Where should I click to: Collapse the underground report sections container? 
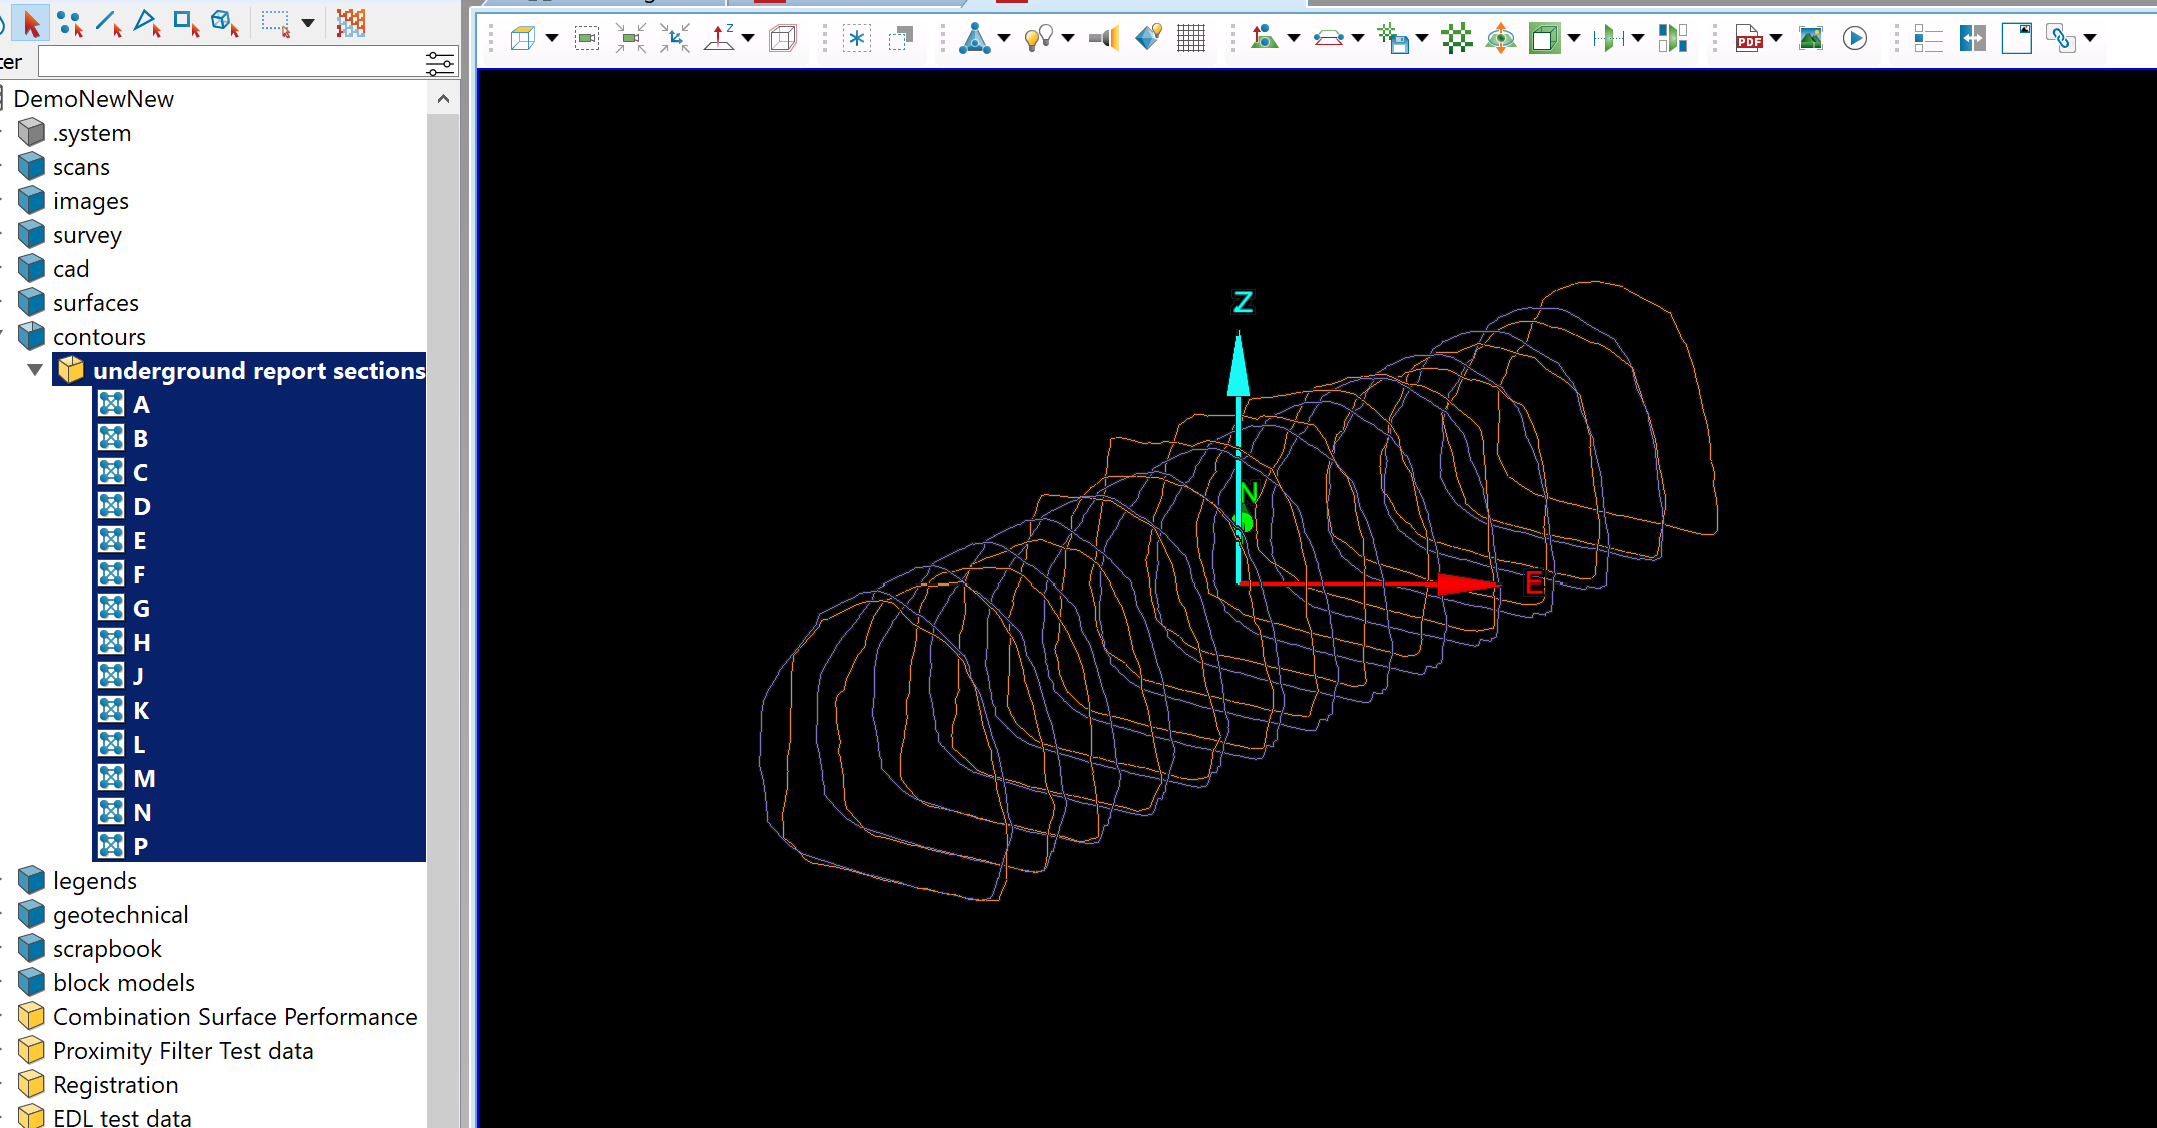coord(35,371)
